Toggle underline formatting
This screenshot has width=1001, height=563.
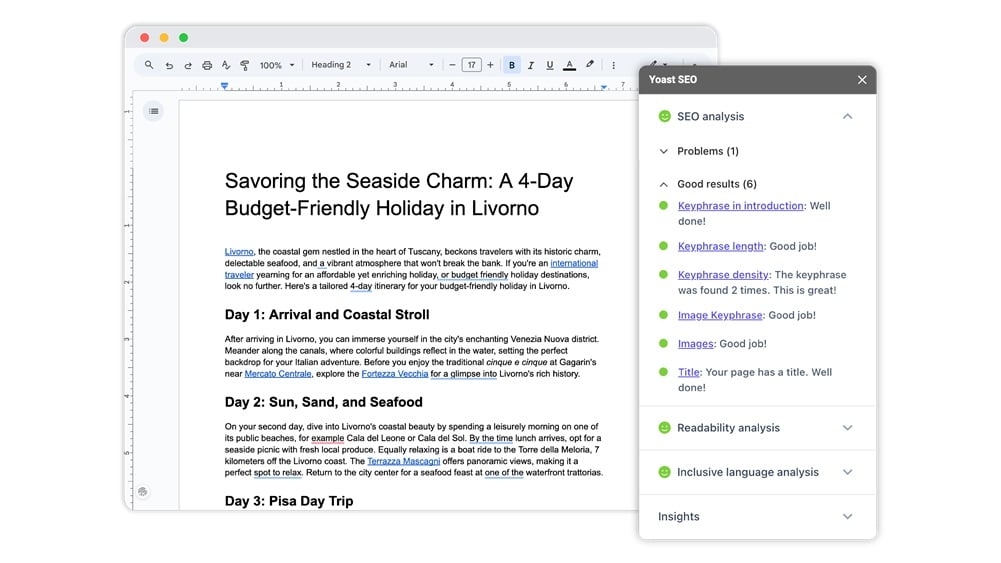(550, 65)
